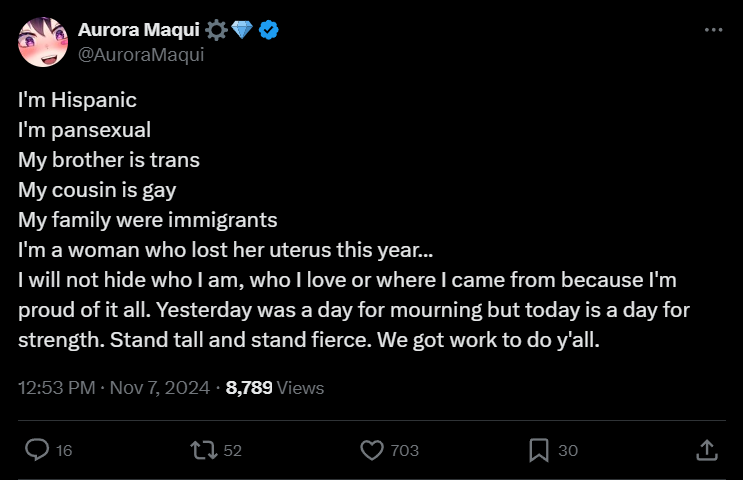Click the like count of 703

click(404, 451)
